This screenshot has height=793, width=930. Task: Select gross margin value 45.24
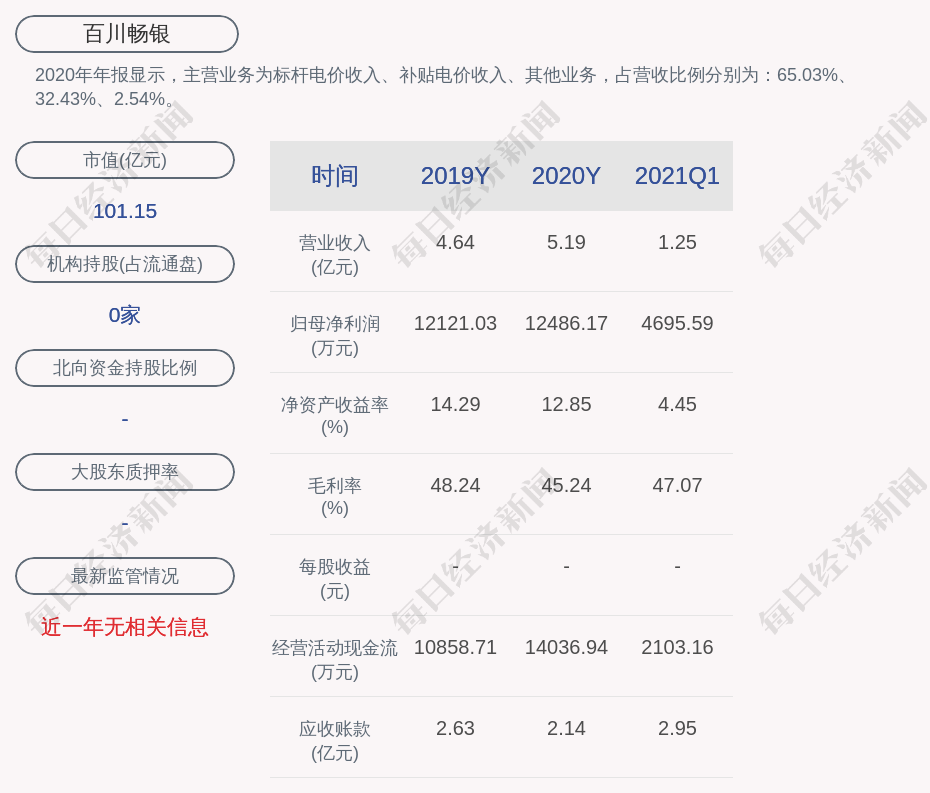(566, 486)
